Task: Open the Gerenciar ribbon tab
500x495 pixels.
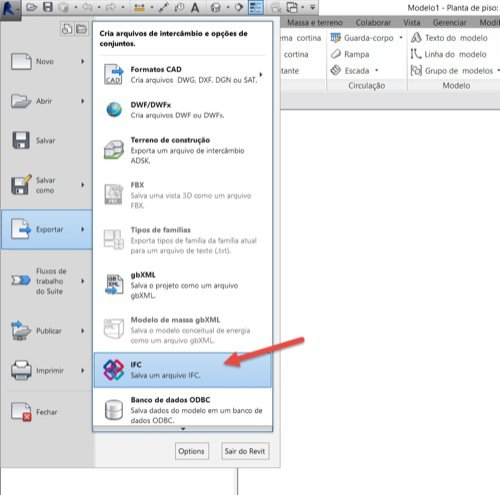Action: tap(449, 23)
